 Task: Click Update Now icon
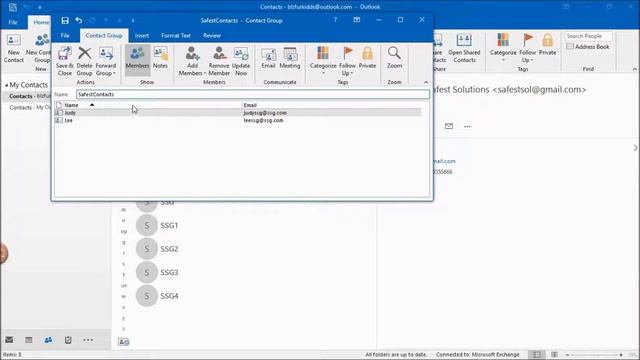(241, 61)
